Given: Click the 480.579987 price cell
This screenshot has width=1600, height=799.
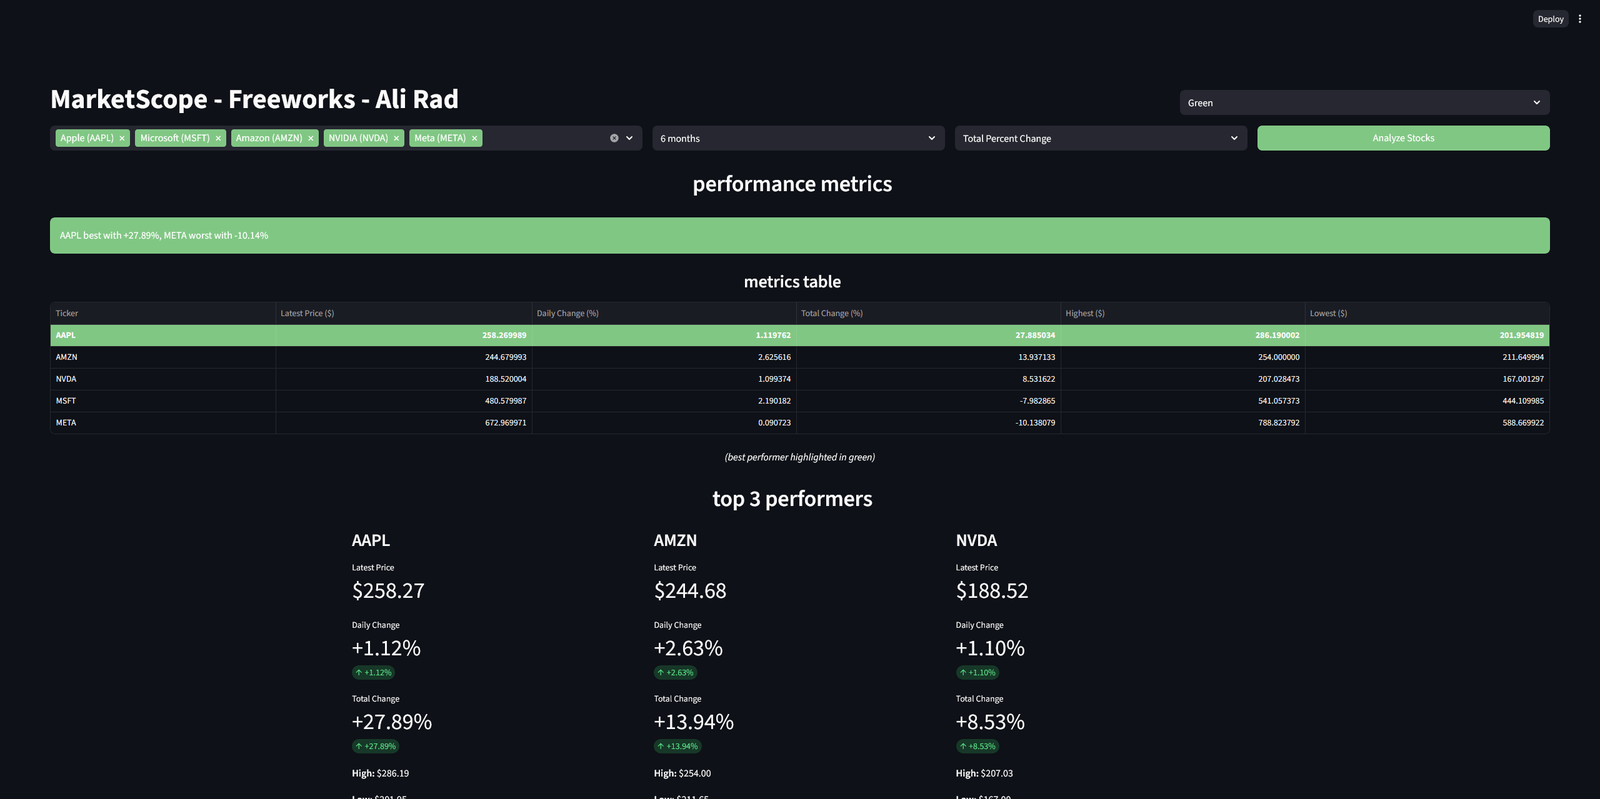Looking at the screenshot, I should click(404, 401).
